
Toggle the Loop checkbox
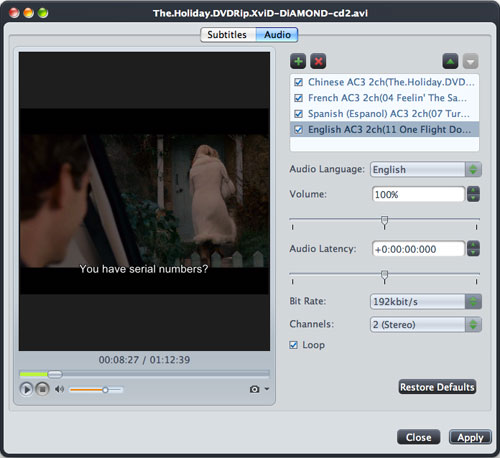click(x=293, y=345)
